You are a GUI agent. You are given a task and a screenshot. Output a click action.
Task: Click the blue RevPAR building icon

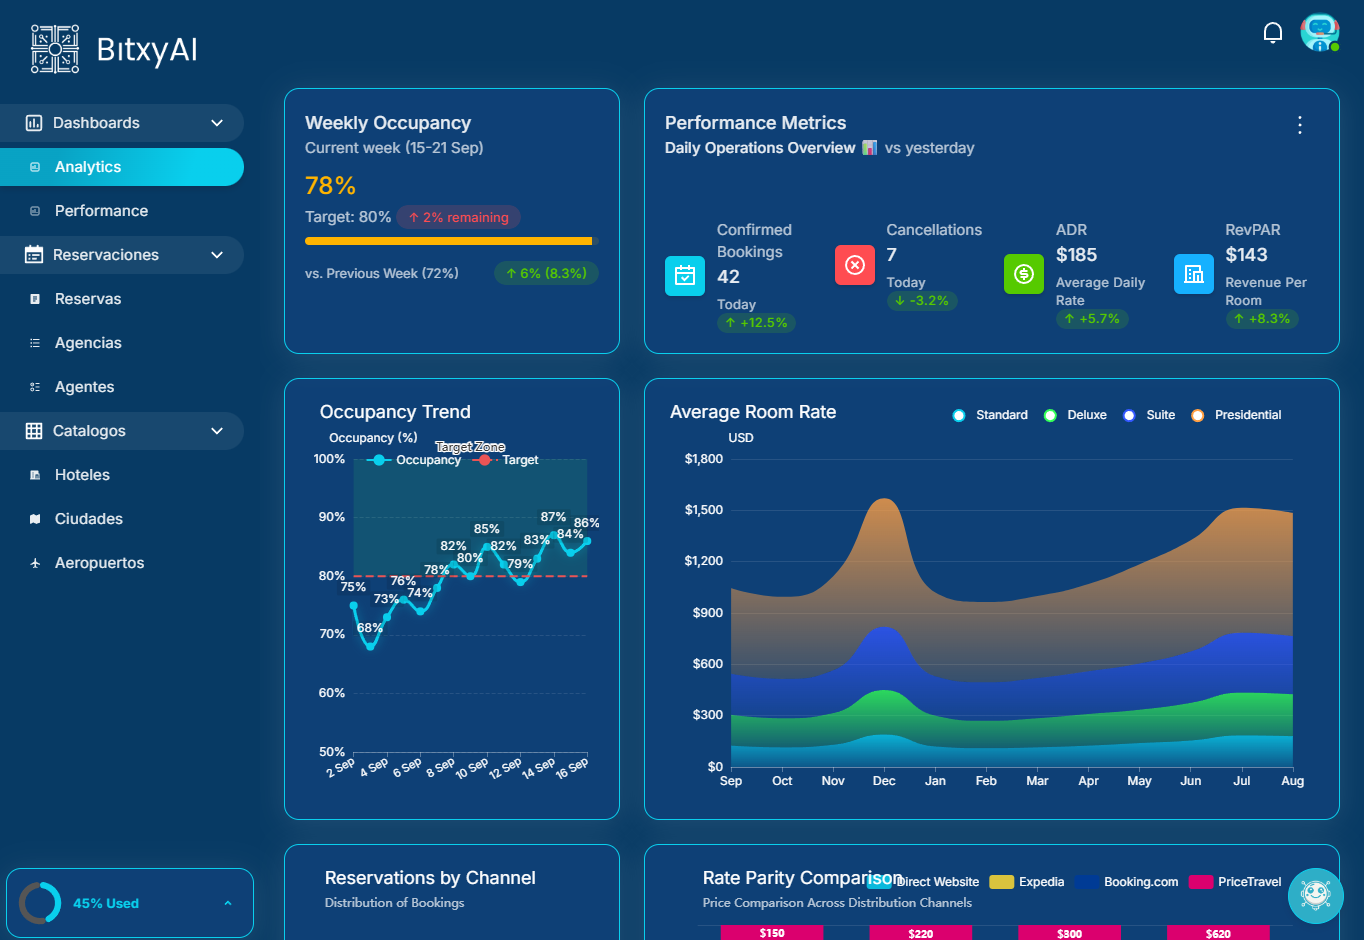(1193, 274)
